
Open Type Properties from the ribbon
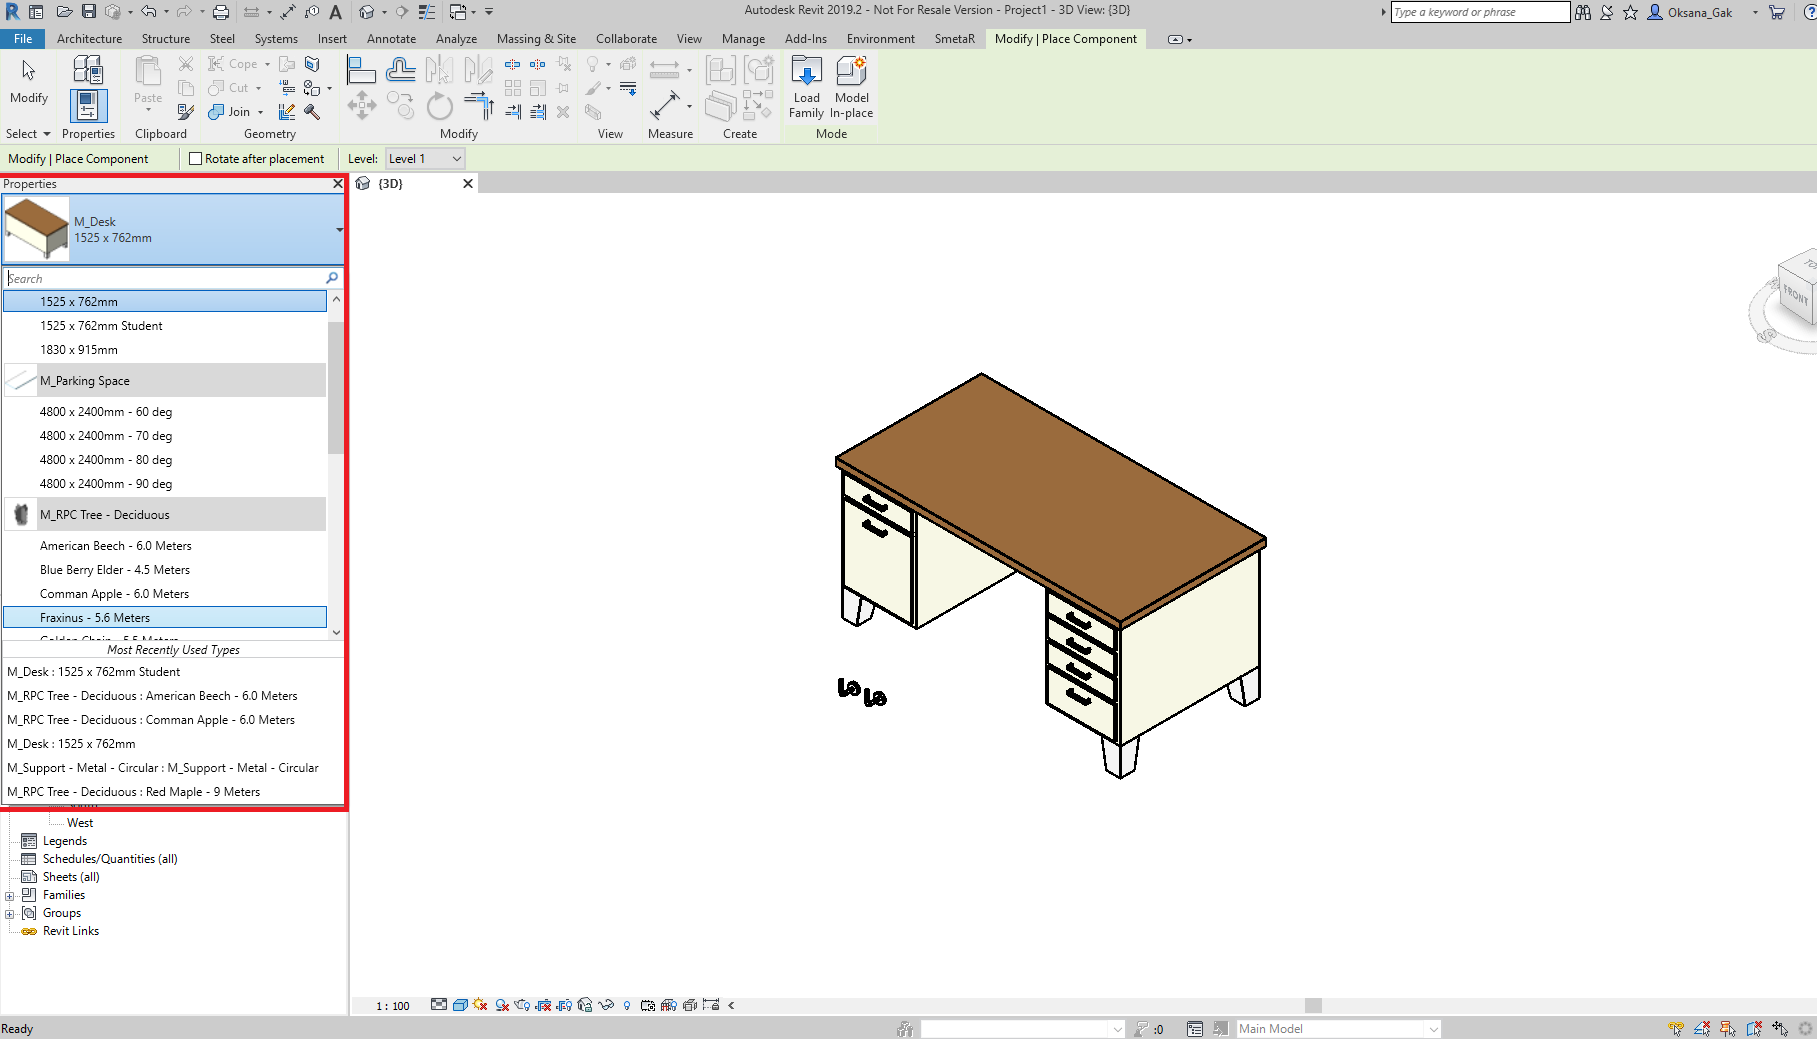[x=88, y=70]
